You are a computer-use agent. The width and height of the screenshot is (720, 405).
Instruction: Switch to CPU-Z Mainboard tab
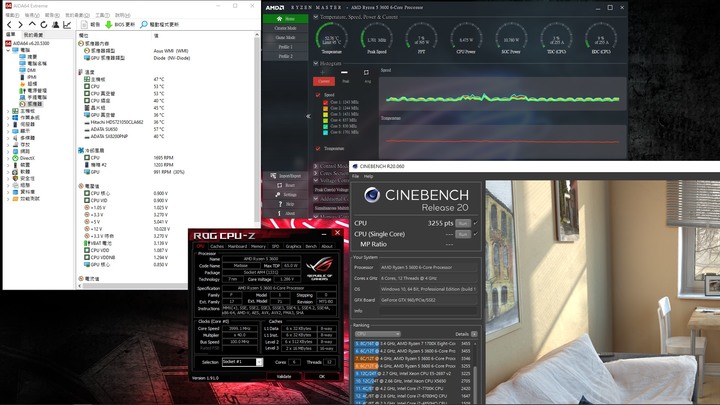[x=237, y=247]
